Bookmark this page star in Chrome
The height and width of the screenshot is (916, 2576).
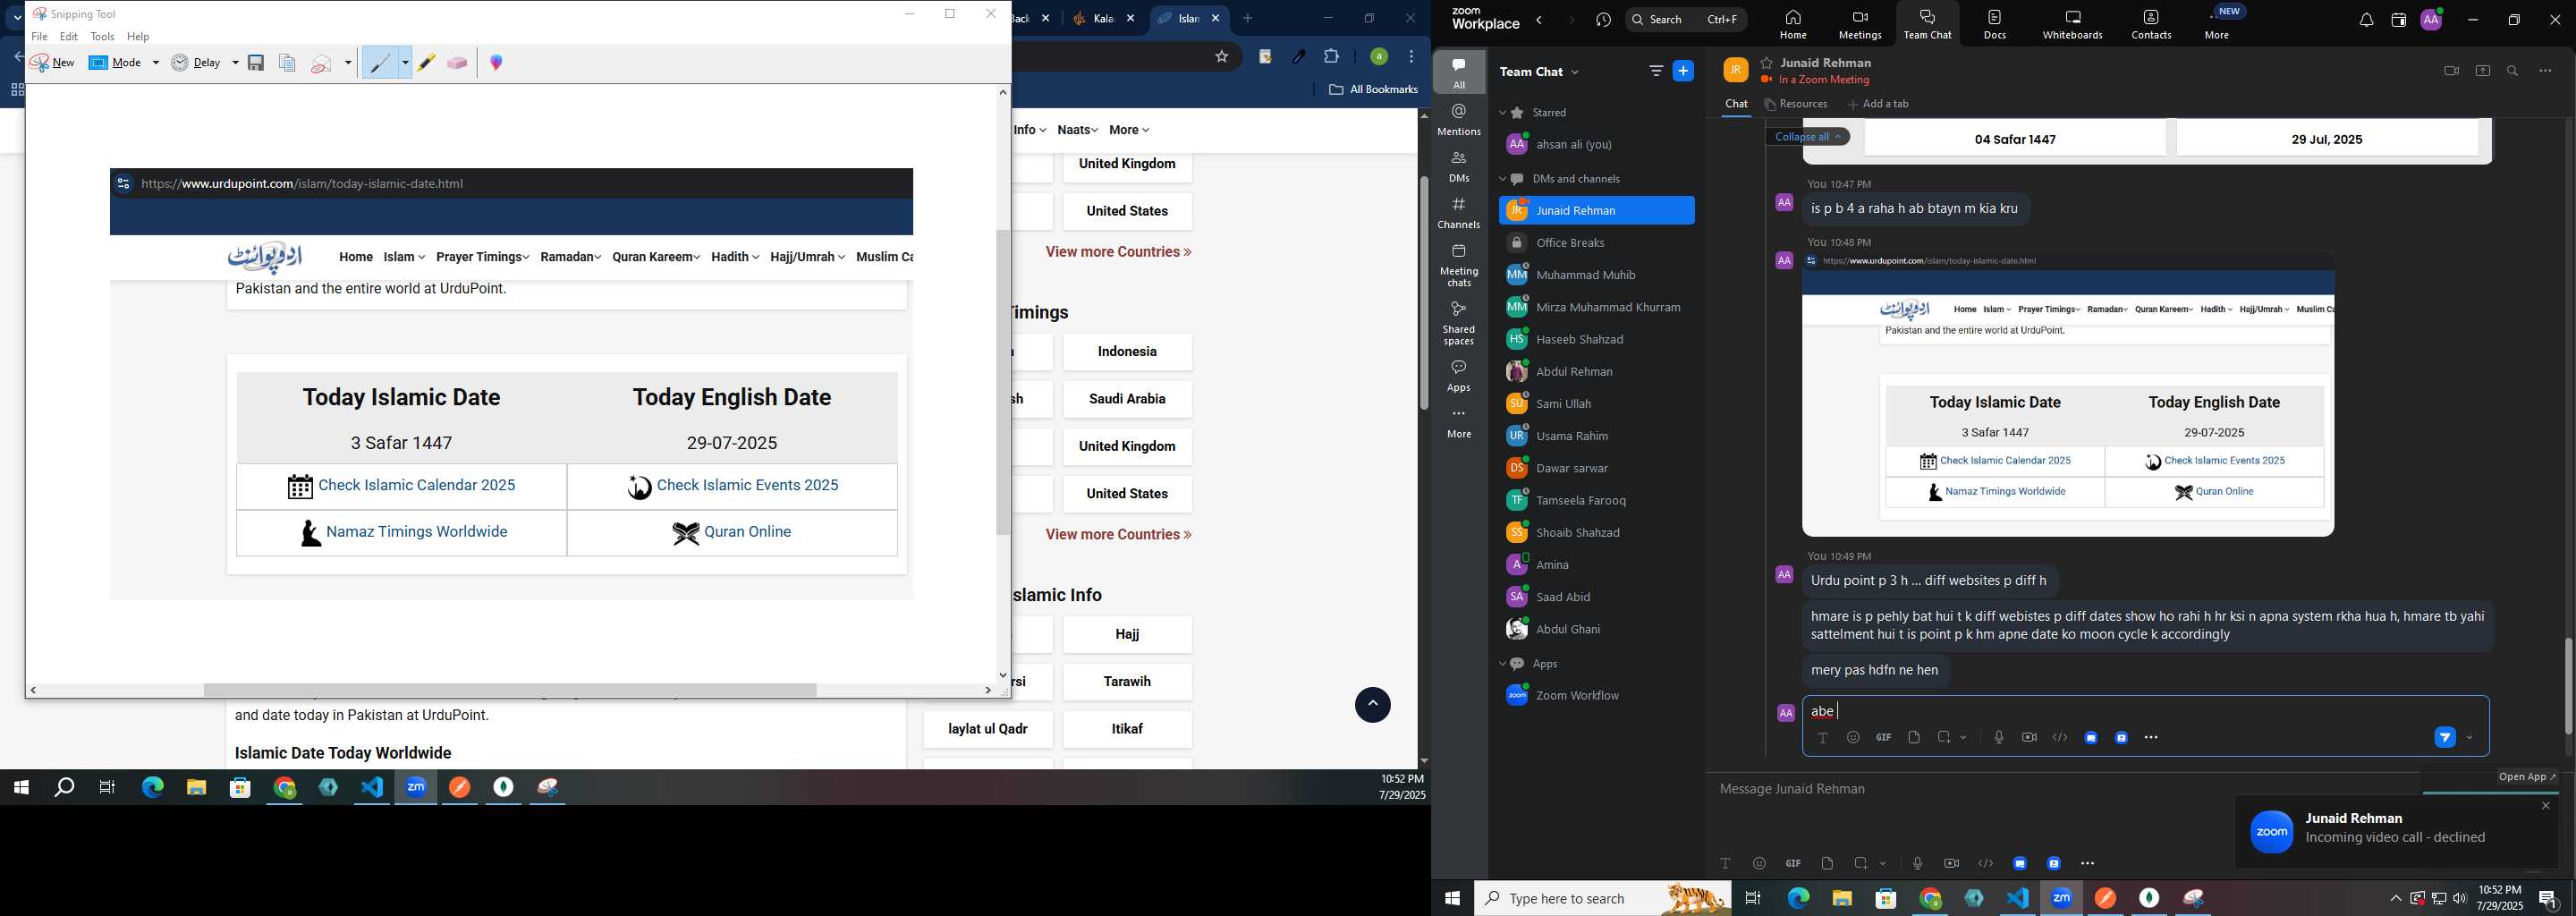1221,57
